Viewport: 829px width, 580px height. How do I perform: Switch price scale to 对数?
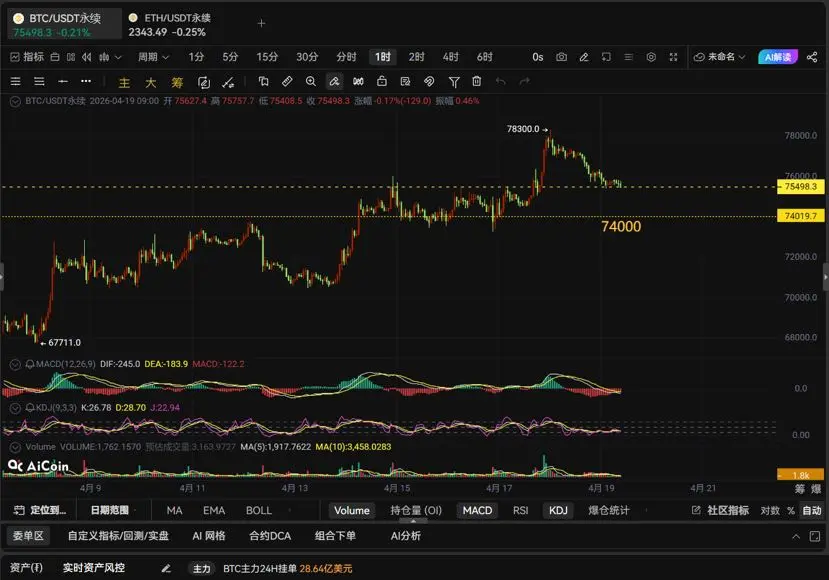pos(770,510)
